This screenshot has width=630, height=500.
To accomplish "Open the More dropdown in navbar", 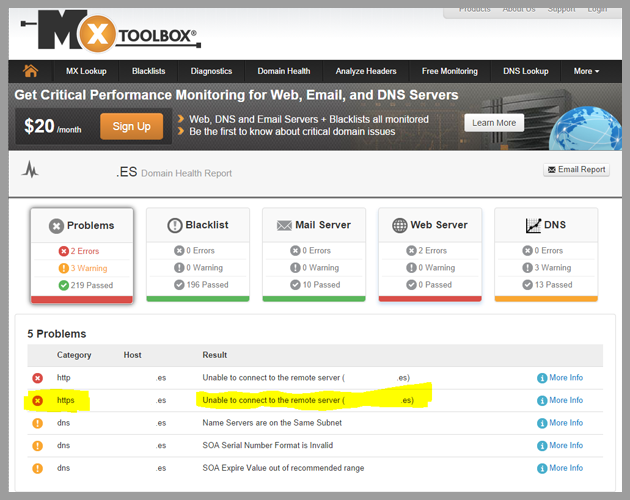I will [x=586, y=71].
